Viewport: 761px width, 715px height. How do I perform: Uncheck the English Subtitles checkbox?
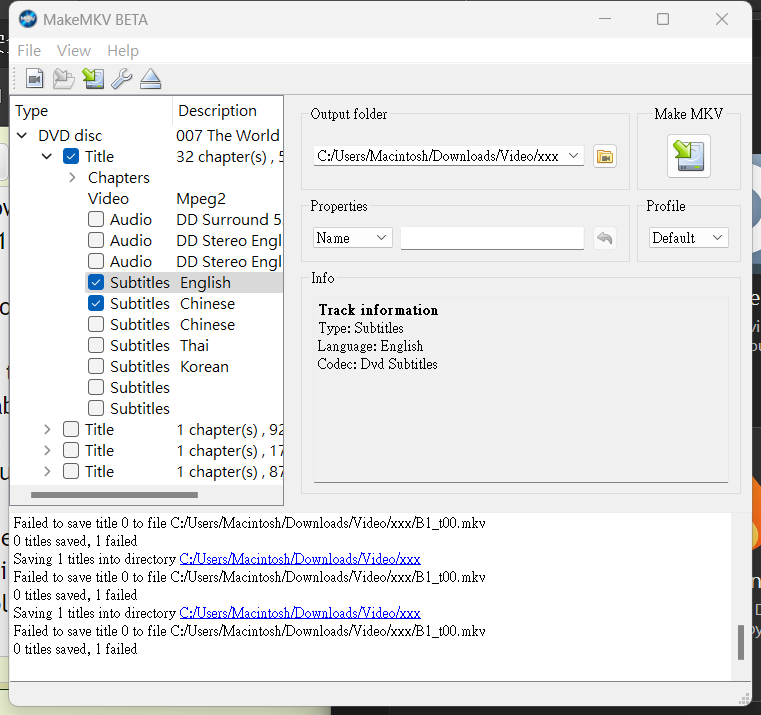click(x=96, y=283)
